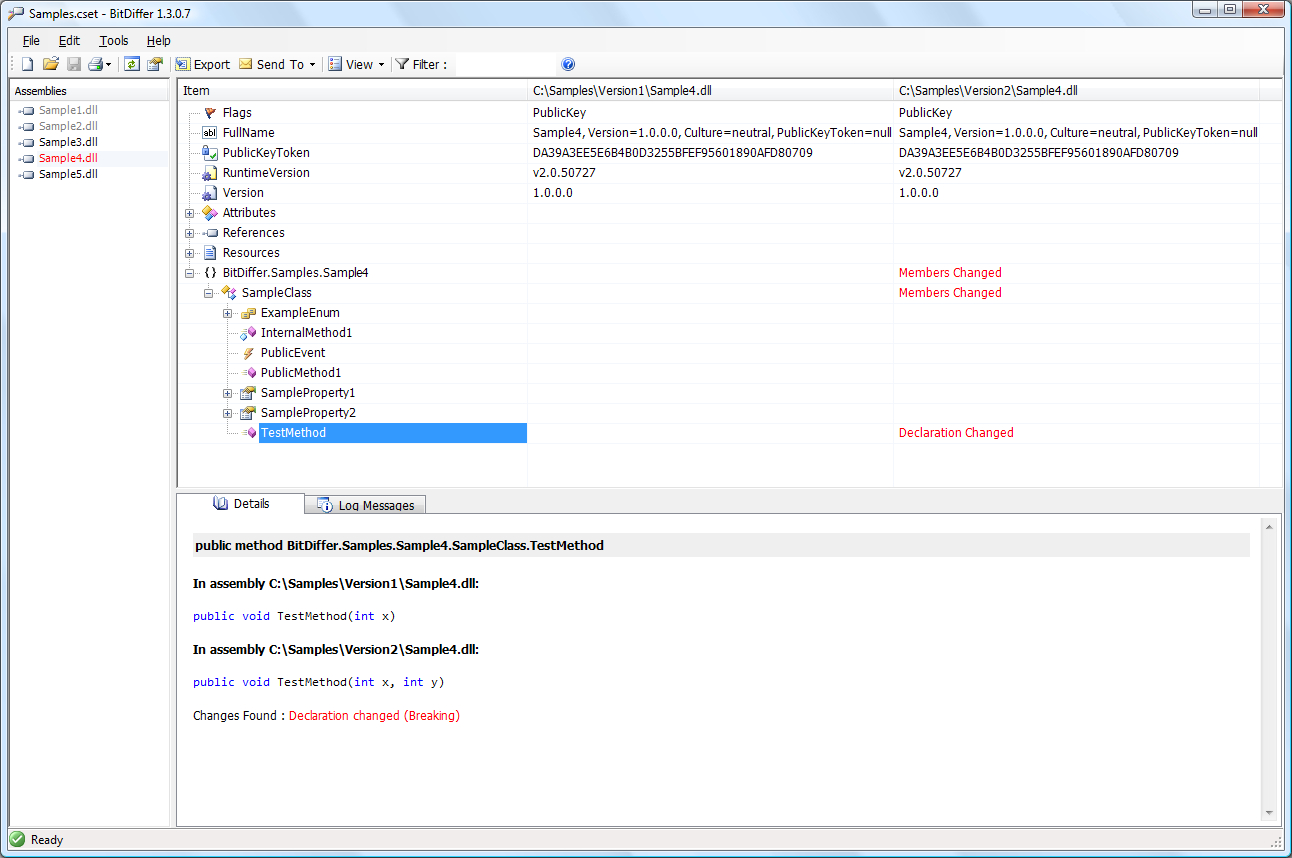Click the SampleClass class icon
Image resolution: width=1292 pixels, height=858 pixels.
tap(229, 293)
